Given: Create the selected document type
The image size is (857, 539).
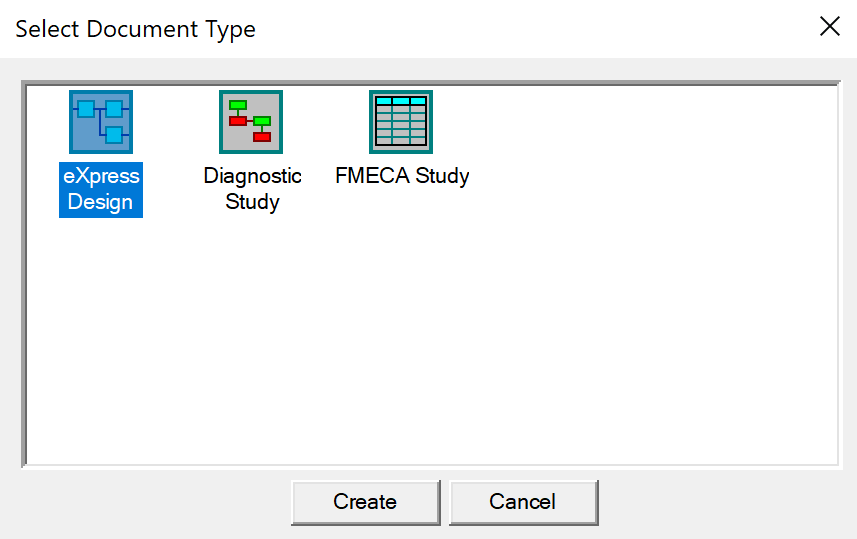Looking at the screenshot, I should coord(366,502).
